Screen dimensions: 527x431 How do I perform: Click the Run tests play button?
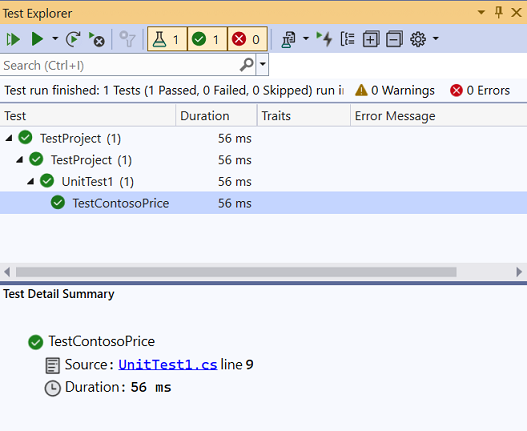click(37, 39)
